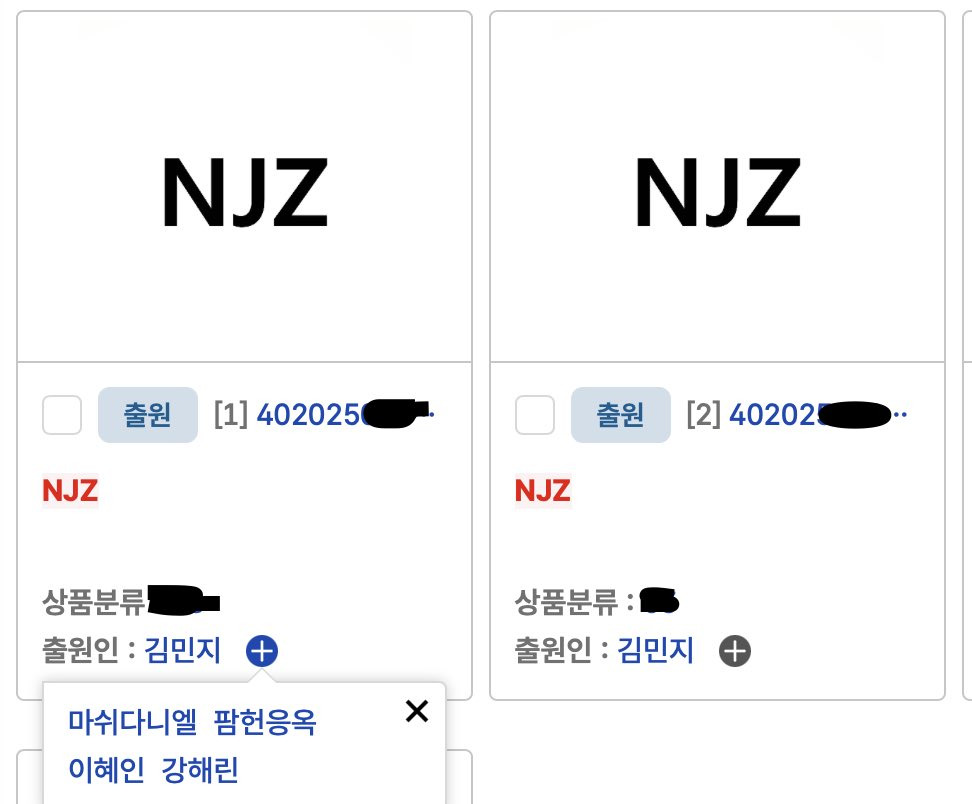Screen dimensions: 972x804
Task: Collapse applicant list on second NJZ trademark
Action: 735,651
